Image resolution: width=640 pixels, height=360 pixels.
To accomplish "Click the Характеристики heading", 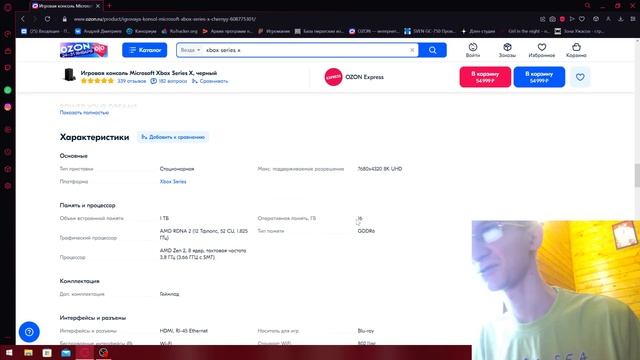I will point(94,137).
